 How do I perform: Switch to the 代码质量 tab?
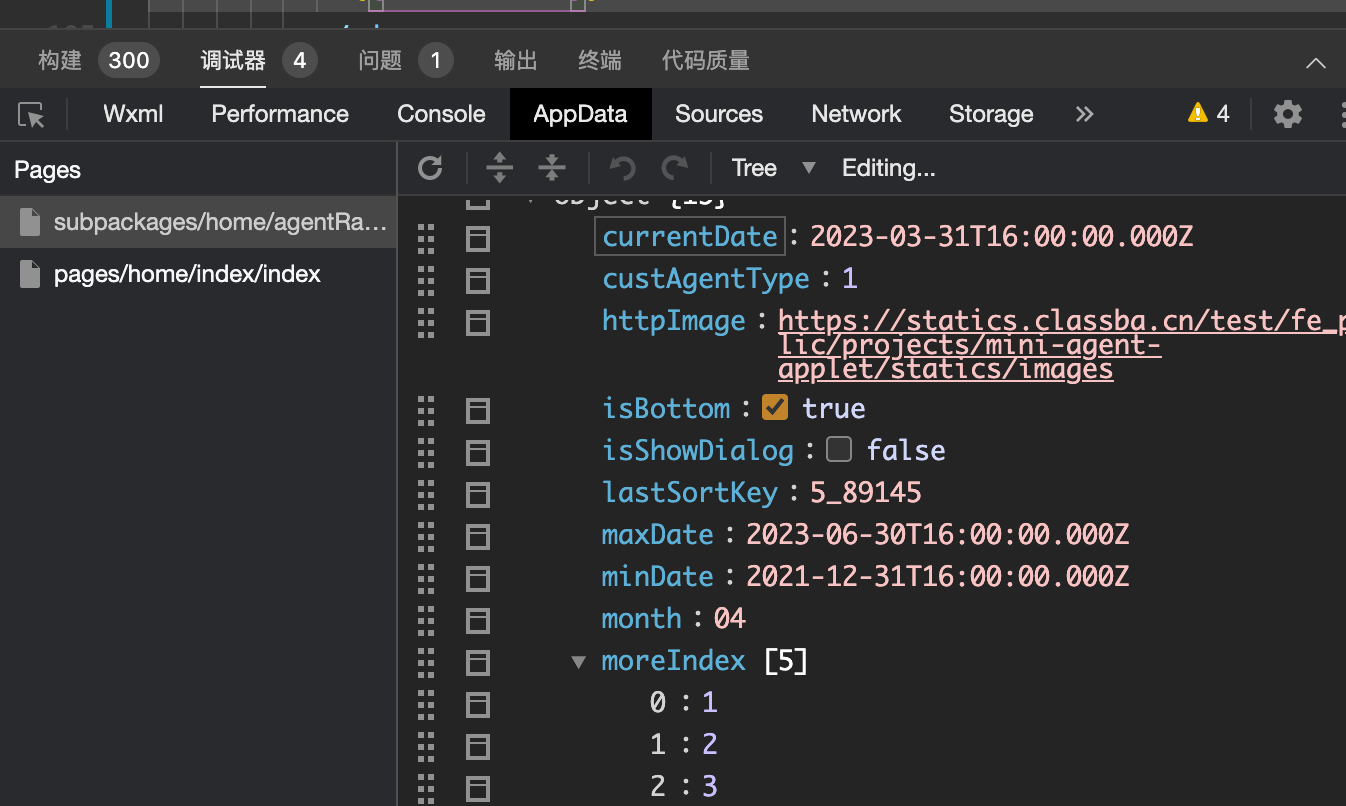pos(706,60)
